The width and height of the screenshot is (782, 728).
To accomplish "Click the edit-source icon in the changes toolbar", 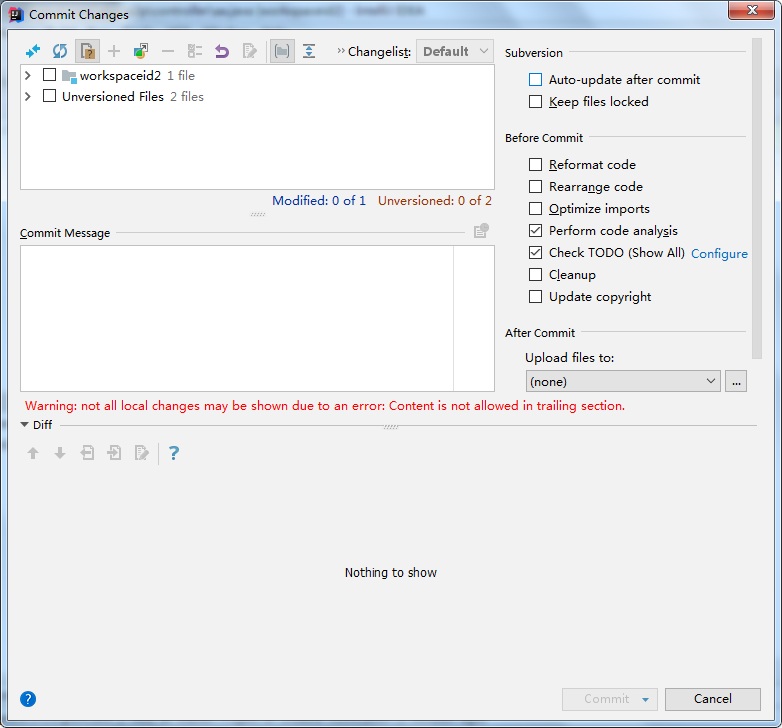I will [x=249, y=51].
